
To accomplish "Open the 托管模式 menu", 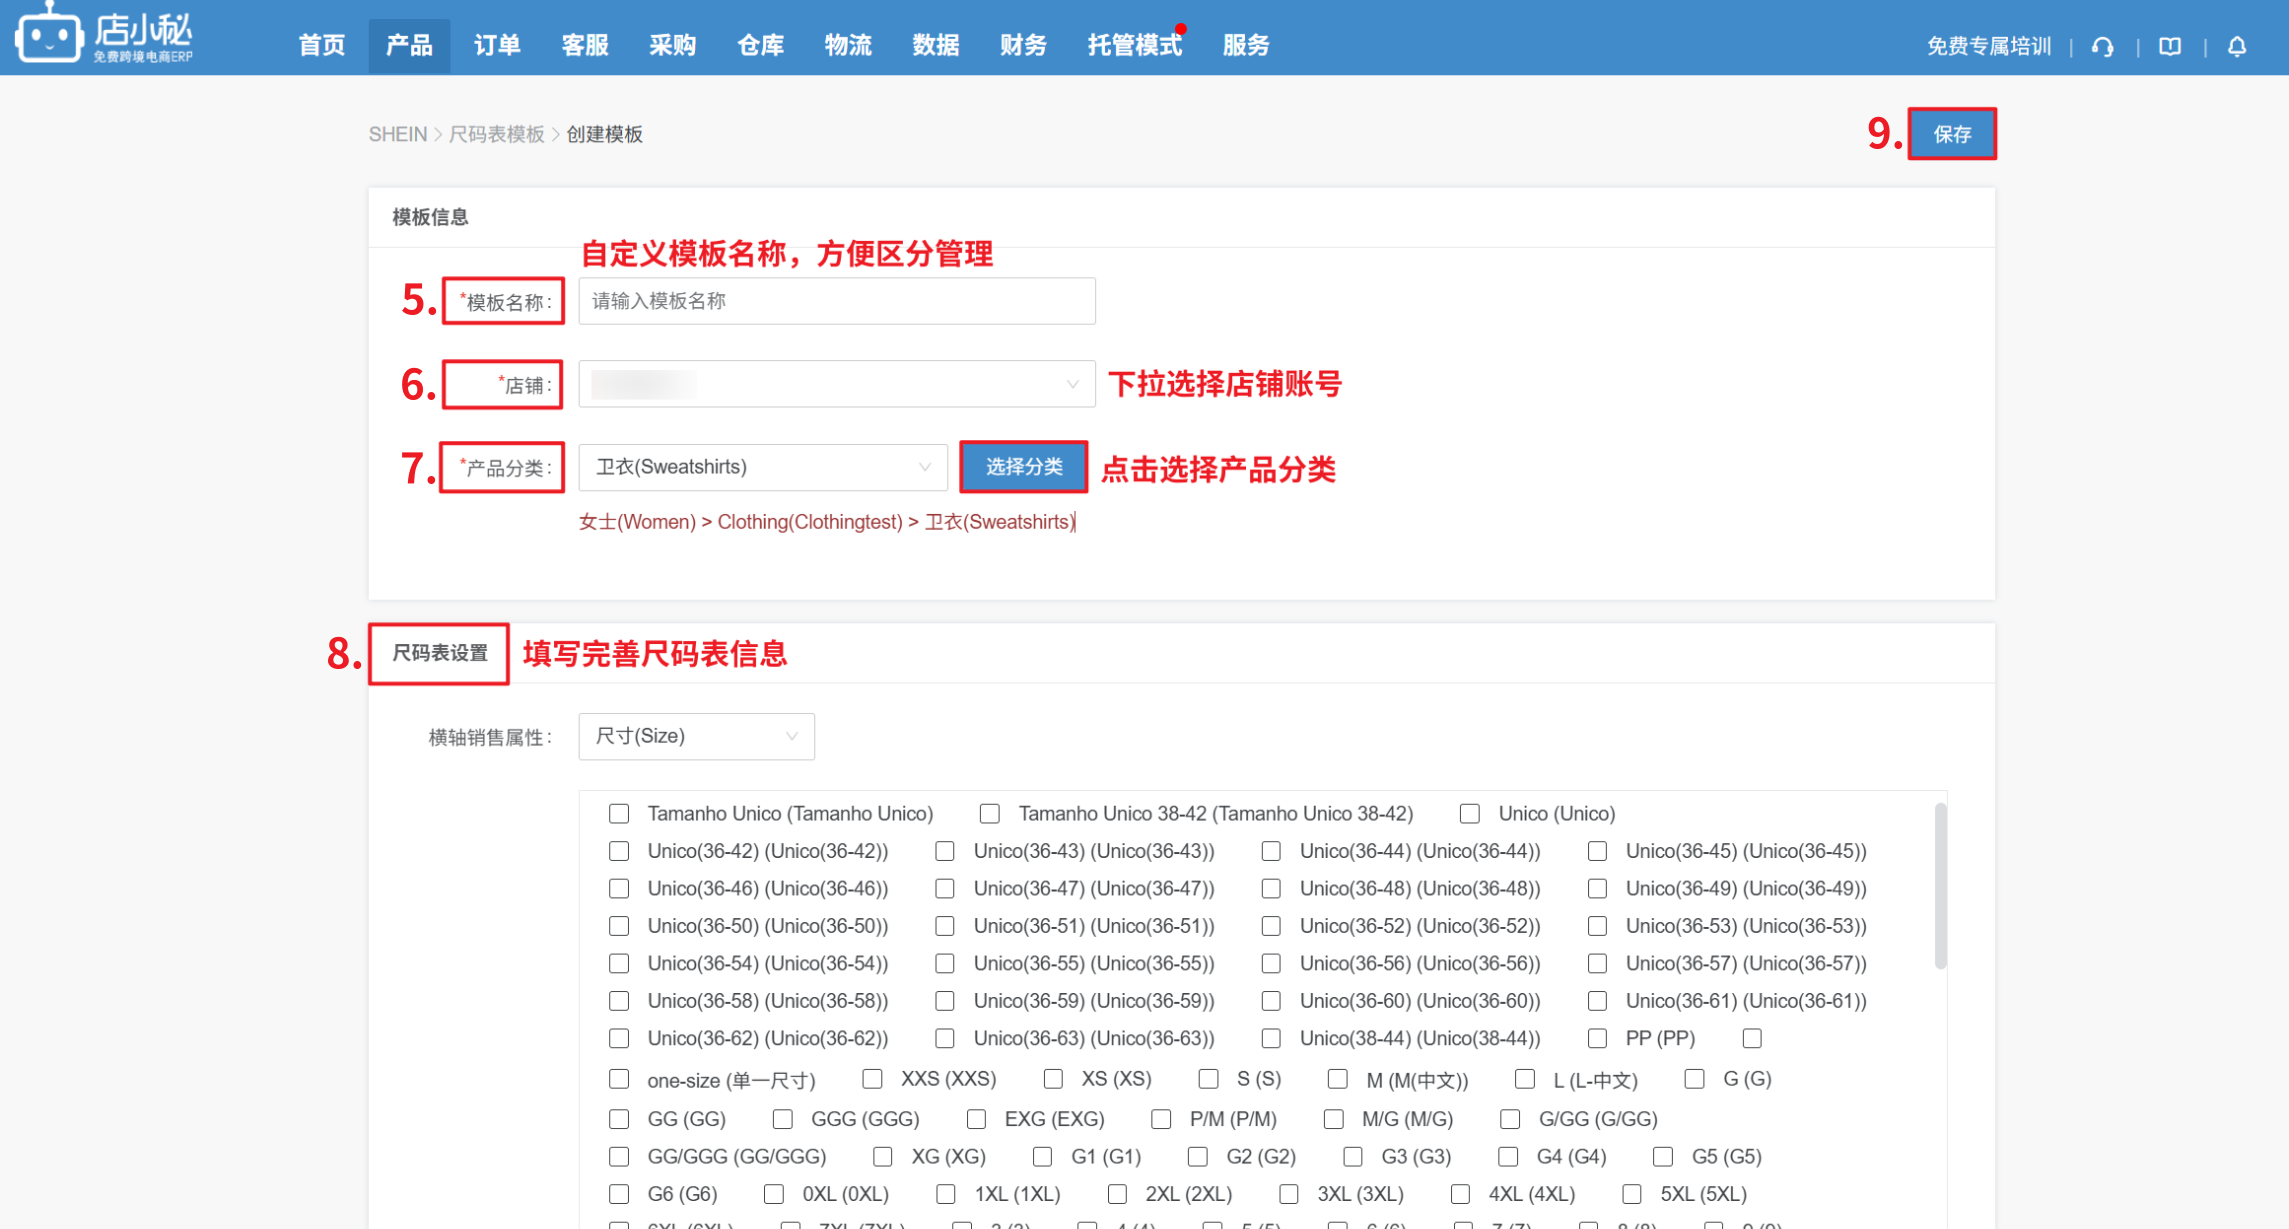I will (x=1134, y=45).
